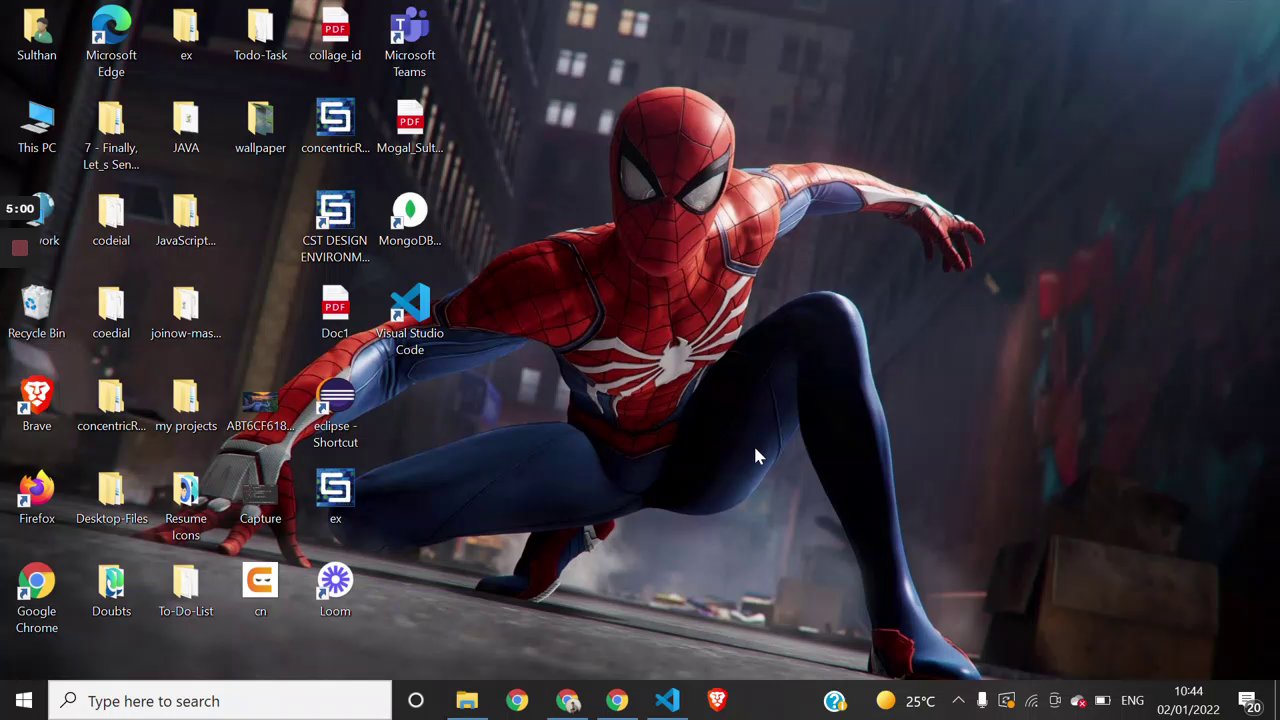Select the ex folder on the desktop
The height and width of the screenshot is (720, 1280).
point(186,36)
